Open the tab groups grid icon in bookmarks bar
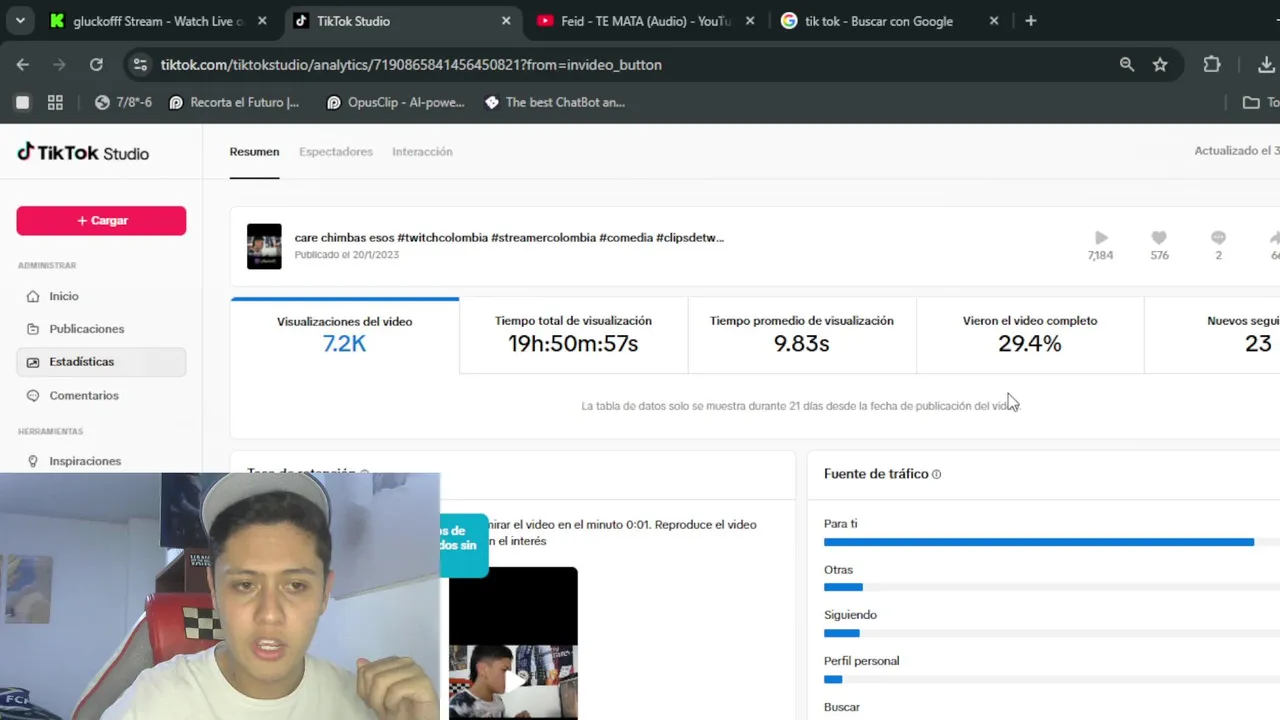This screenshot has width=1280, height=720. coord(55,102)
